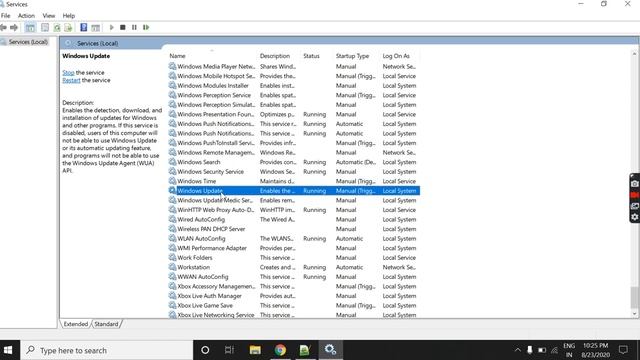Select the Windows Time service
Viewport: 640px width, 360px height.
click(x=294, y=181)
